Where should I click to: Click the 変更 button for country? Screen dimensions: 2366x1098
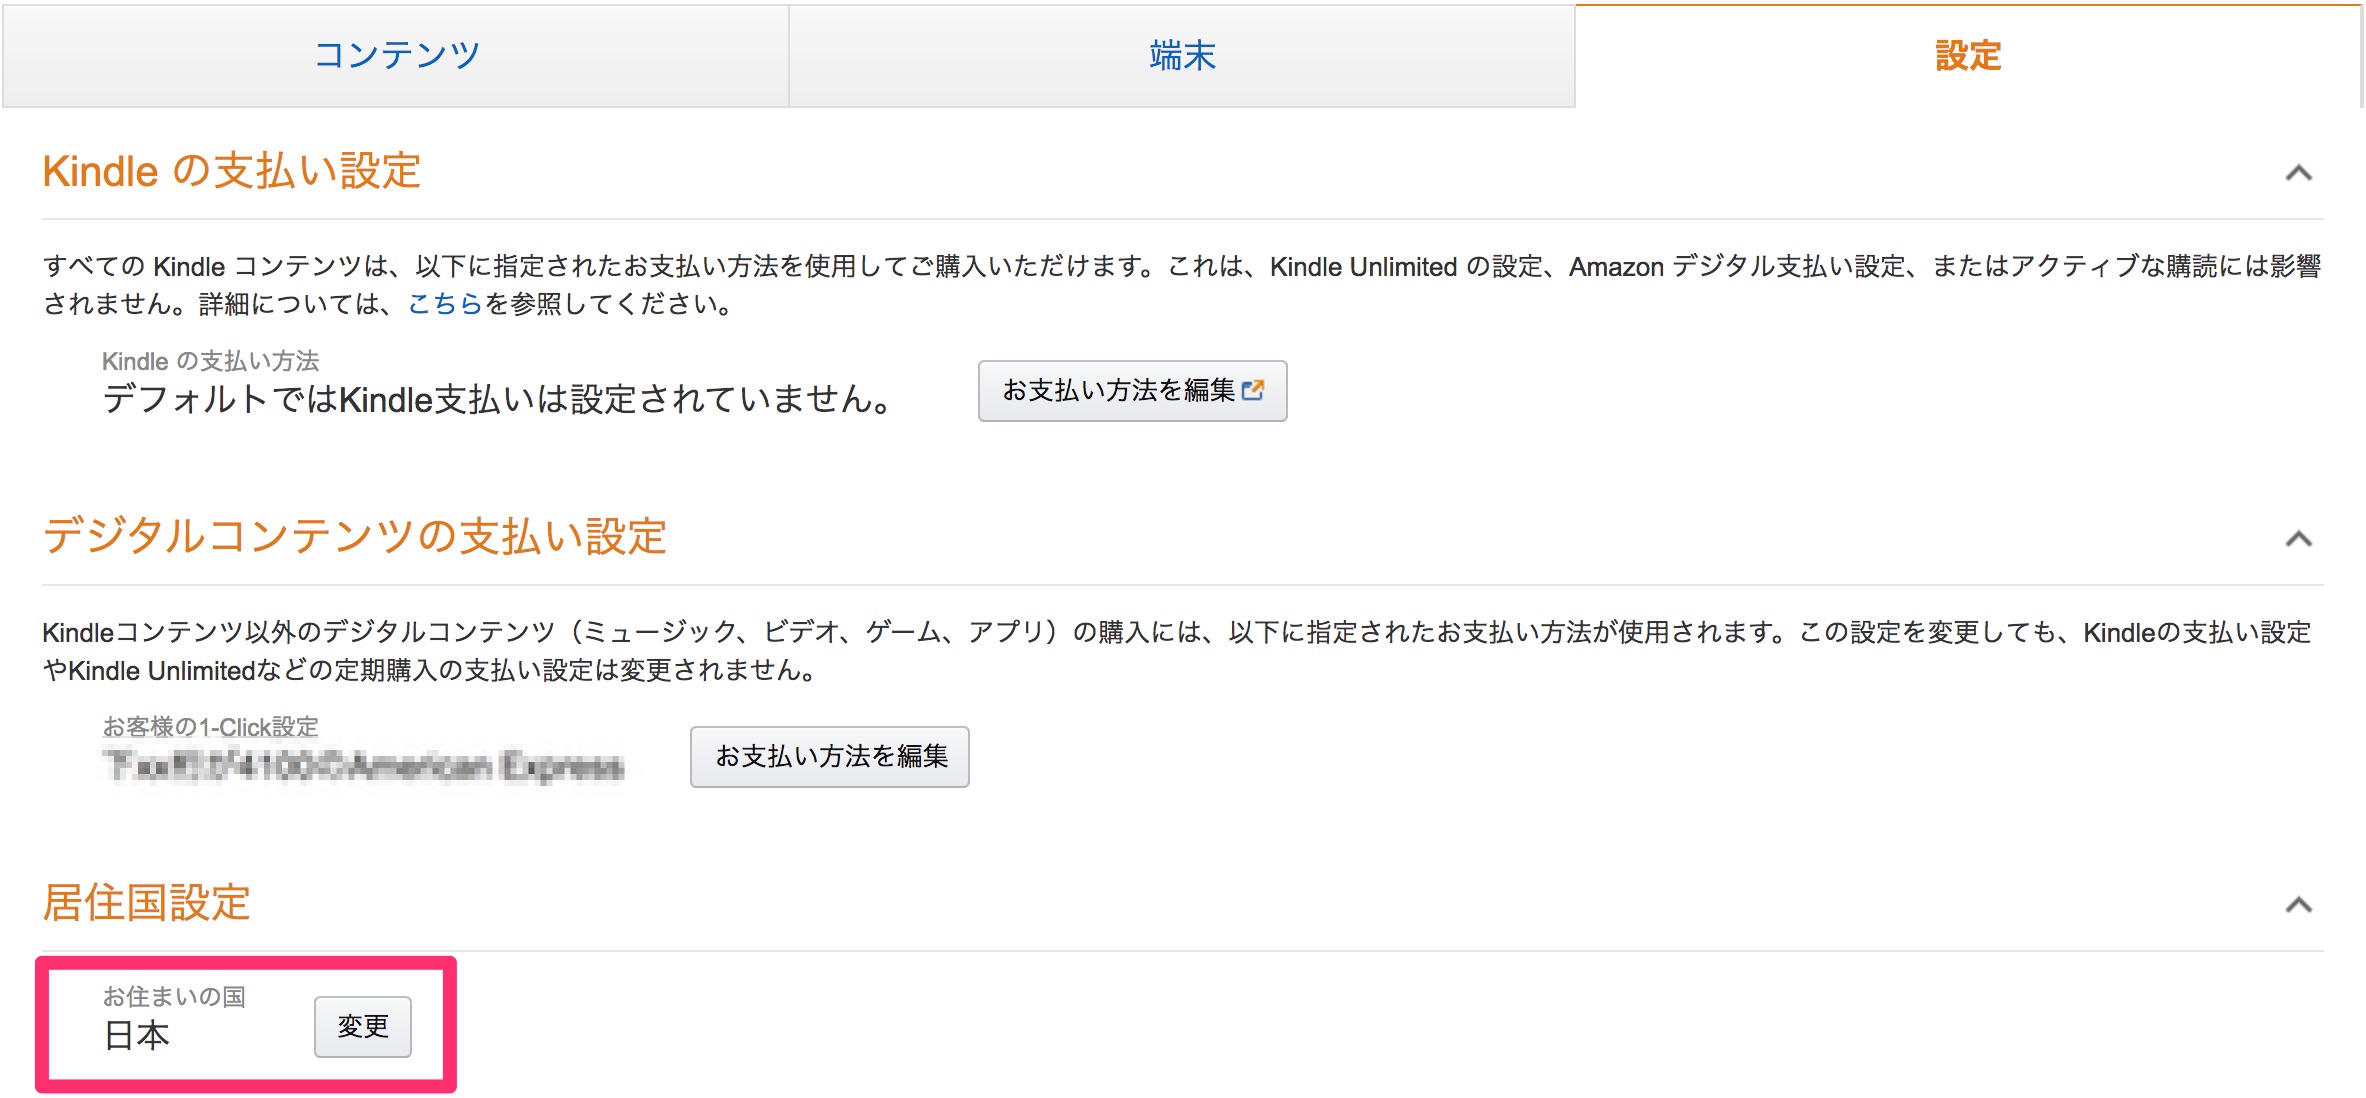(363, 1027)
